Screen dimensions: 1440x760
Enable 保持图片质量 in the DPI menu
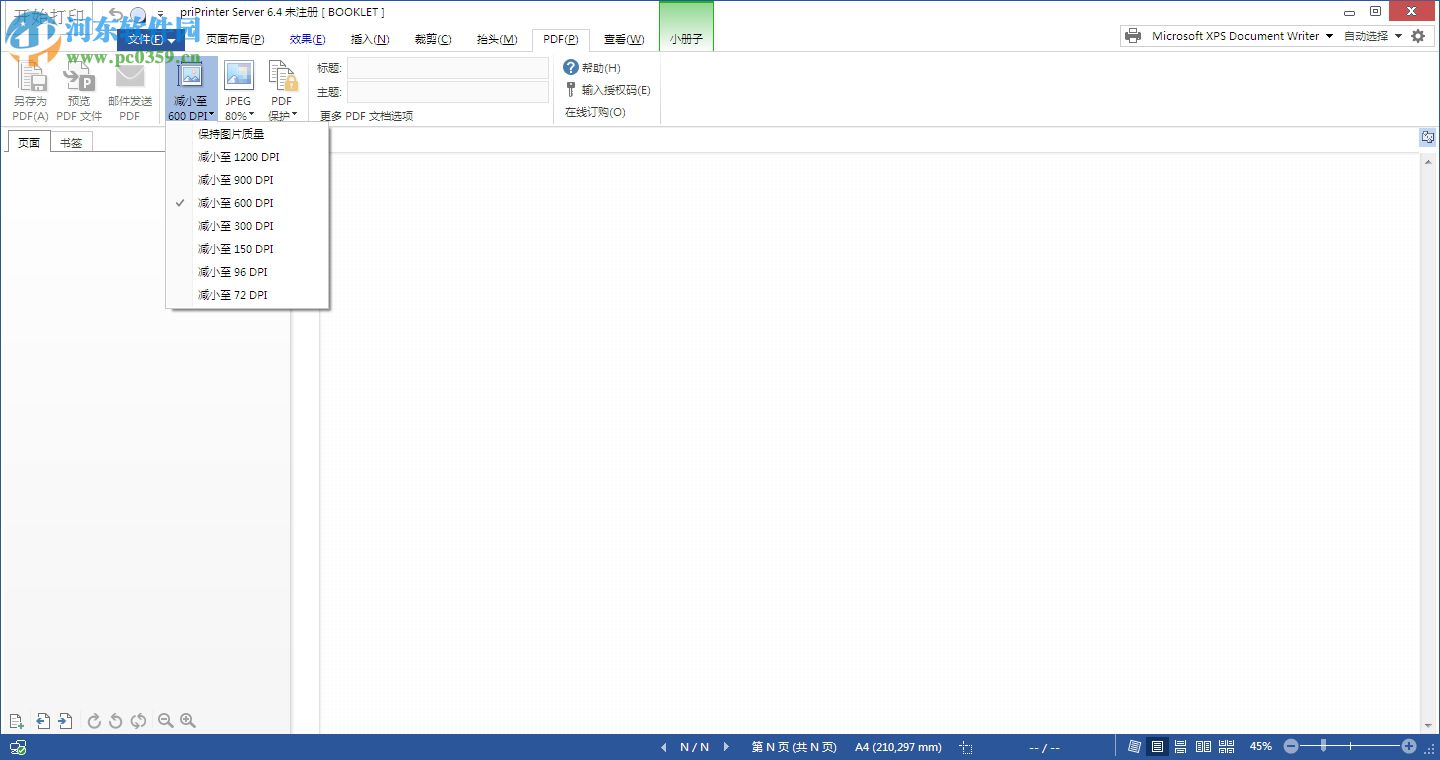232,133
